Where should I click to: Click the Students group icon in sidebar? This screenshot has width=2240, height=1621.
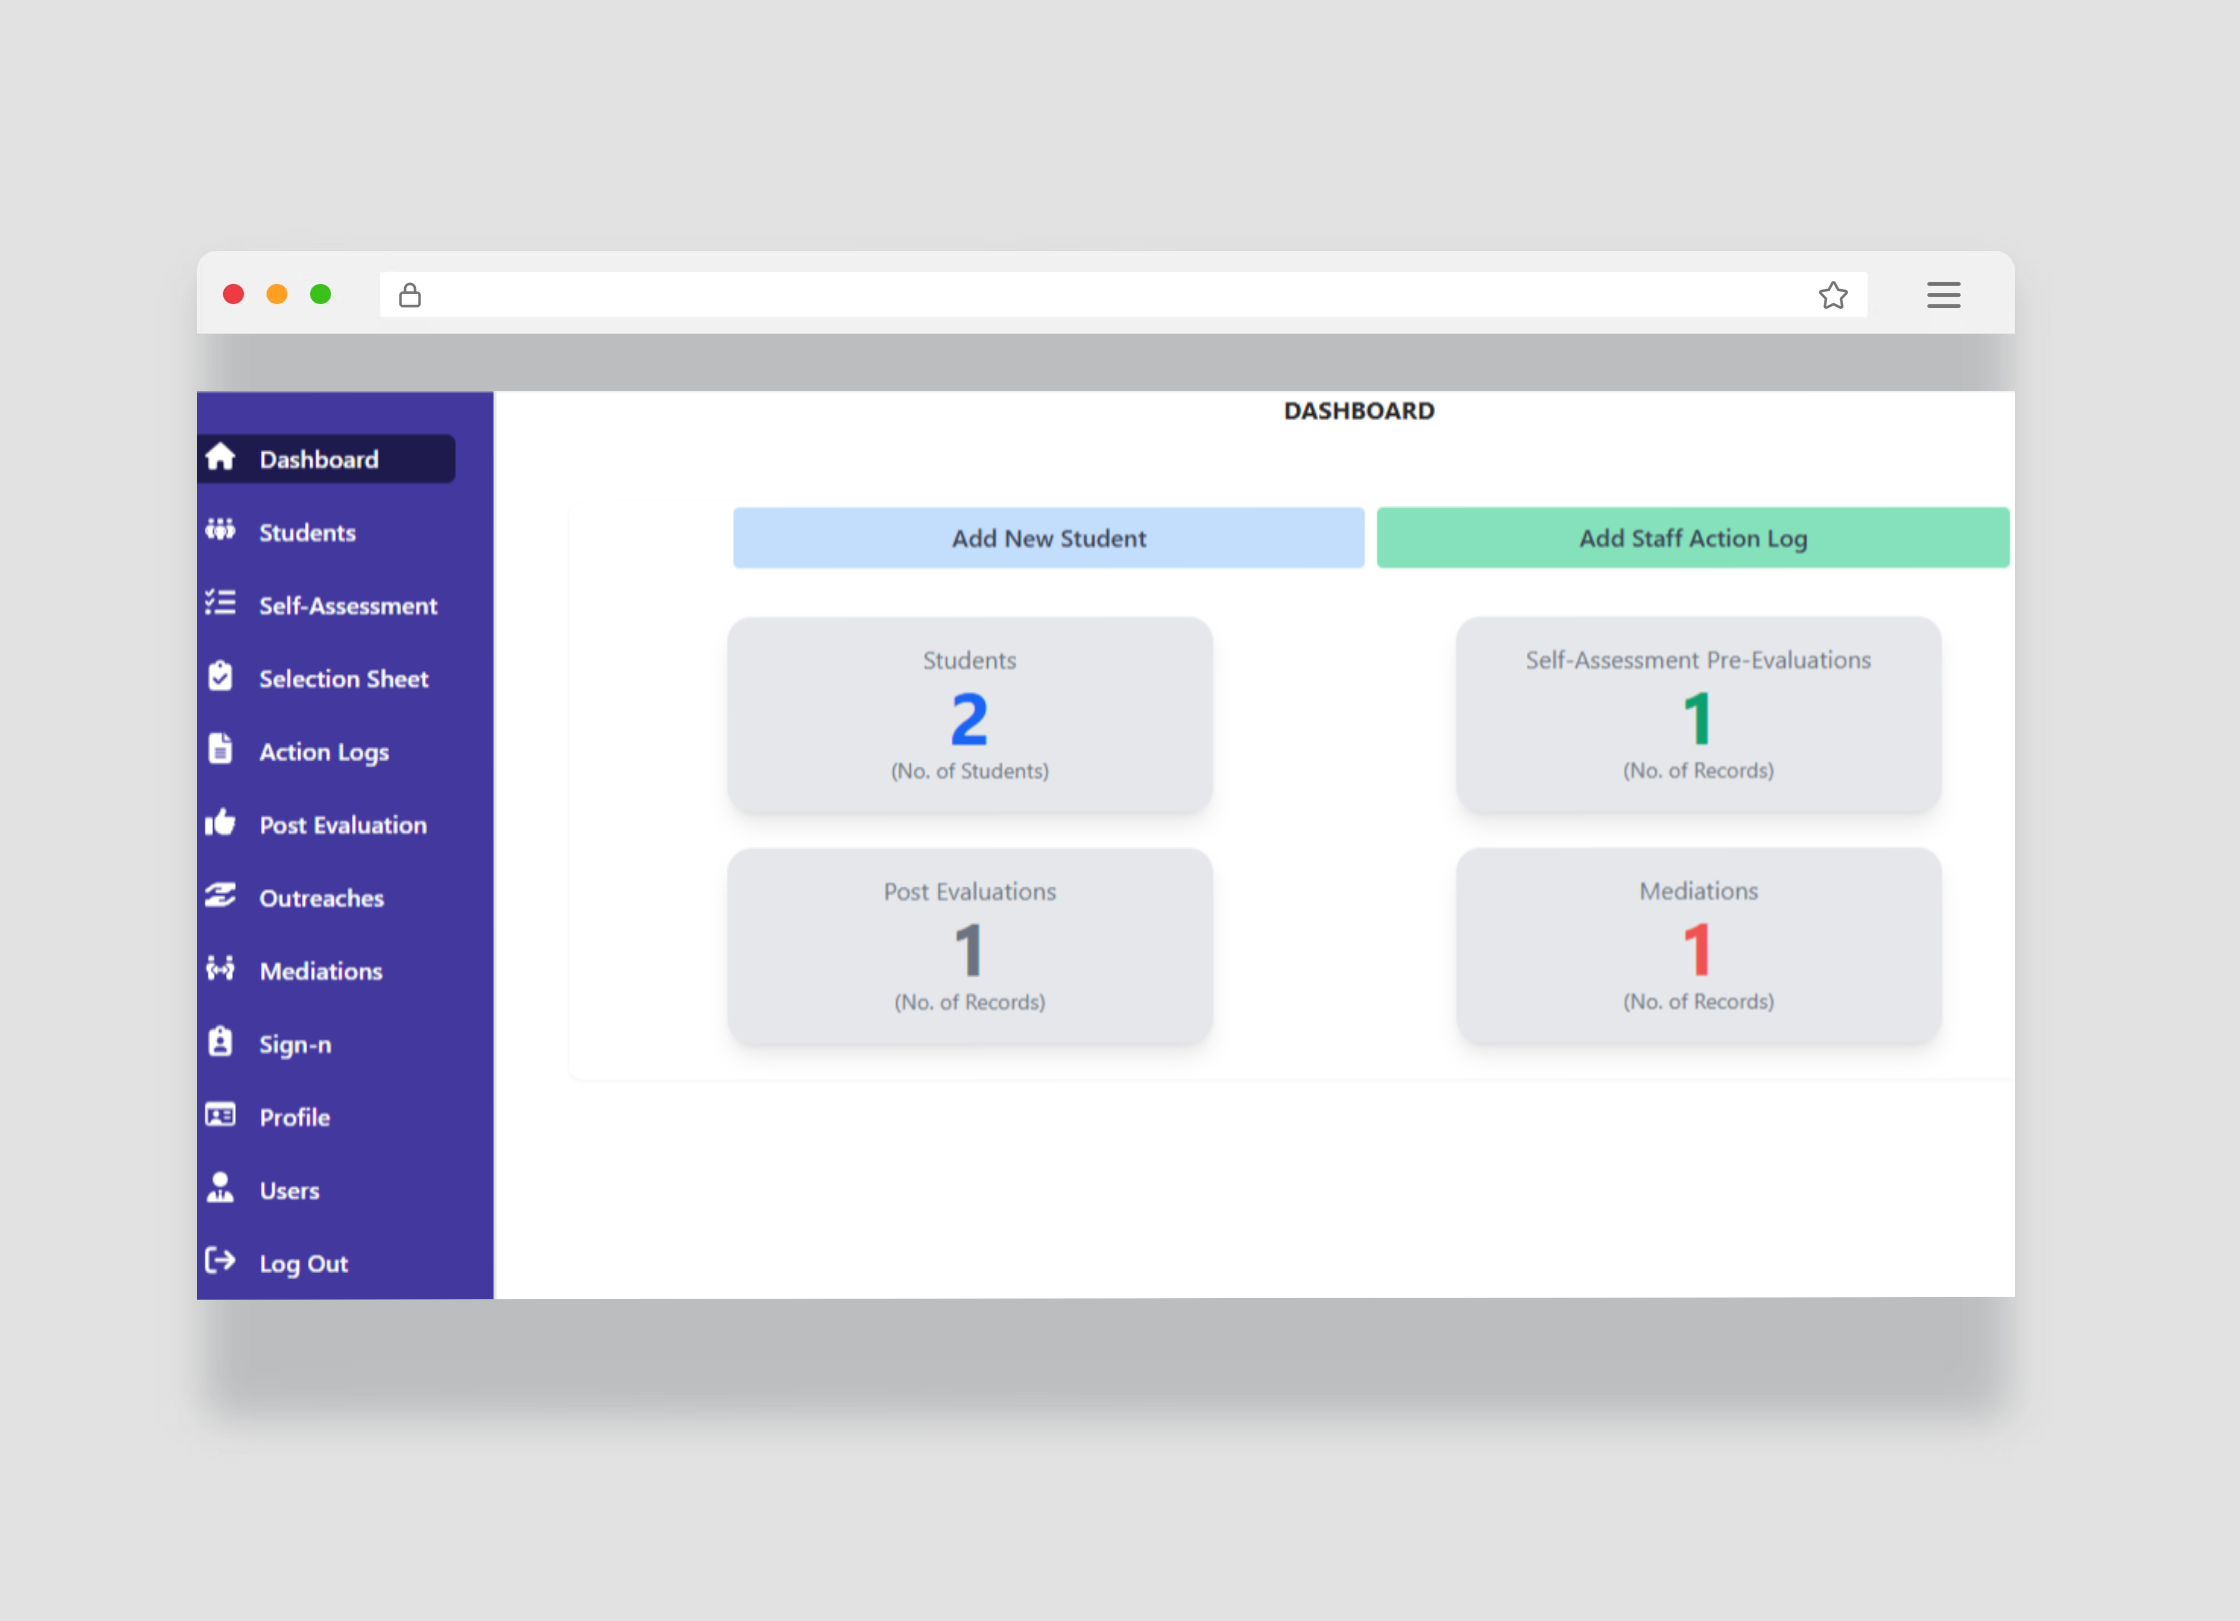(220, 530)
